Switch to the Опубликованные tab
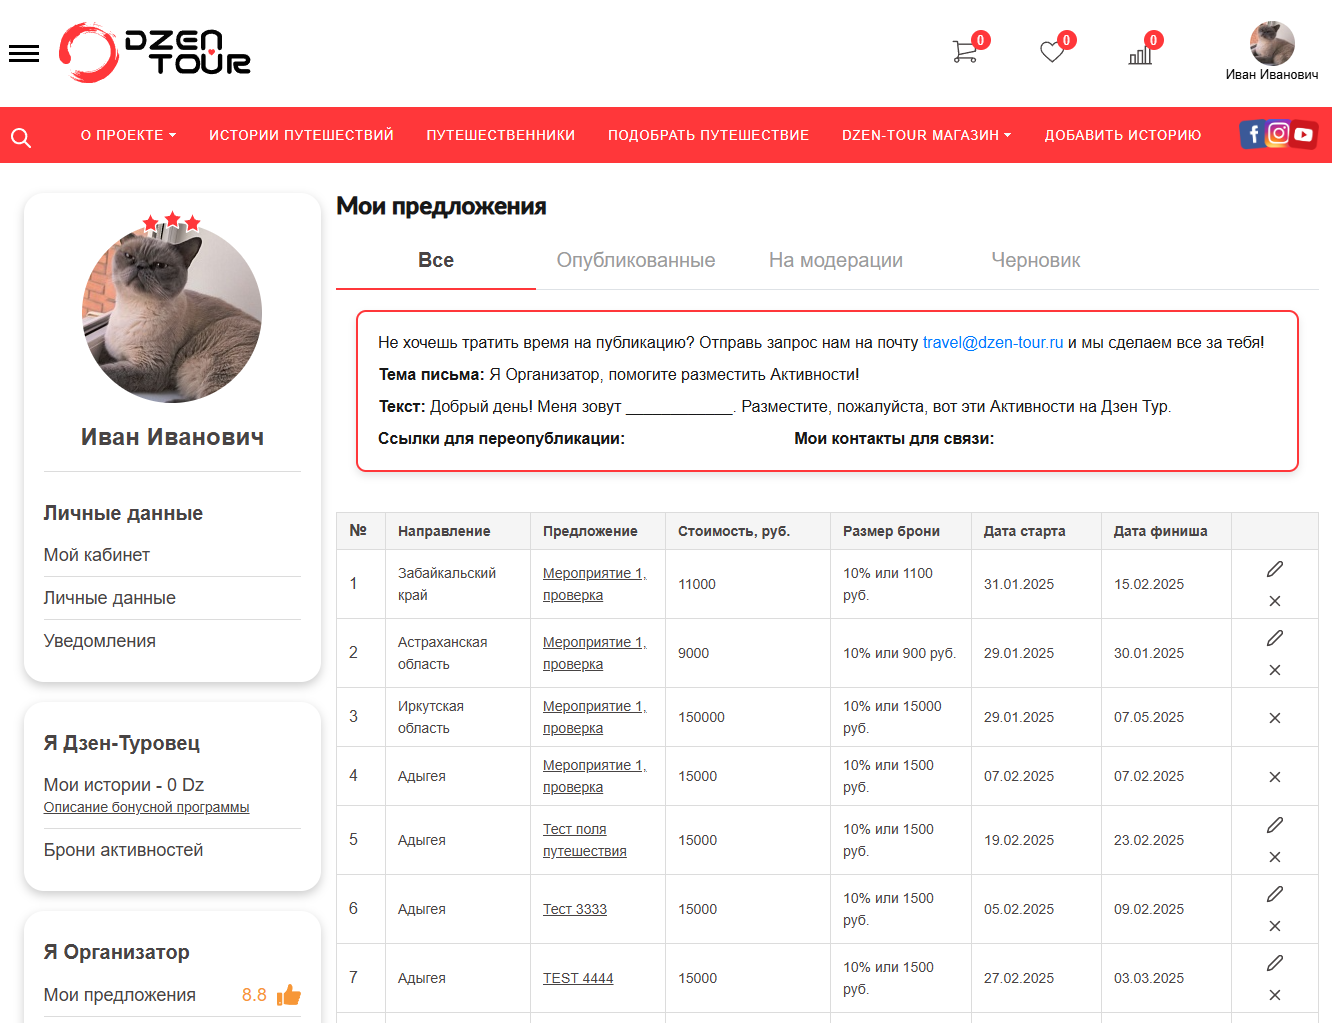1332x1023 pixels. pyautogui.click(x=636, y=260)
